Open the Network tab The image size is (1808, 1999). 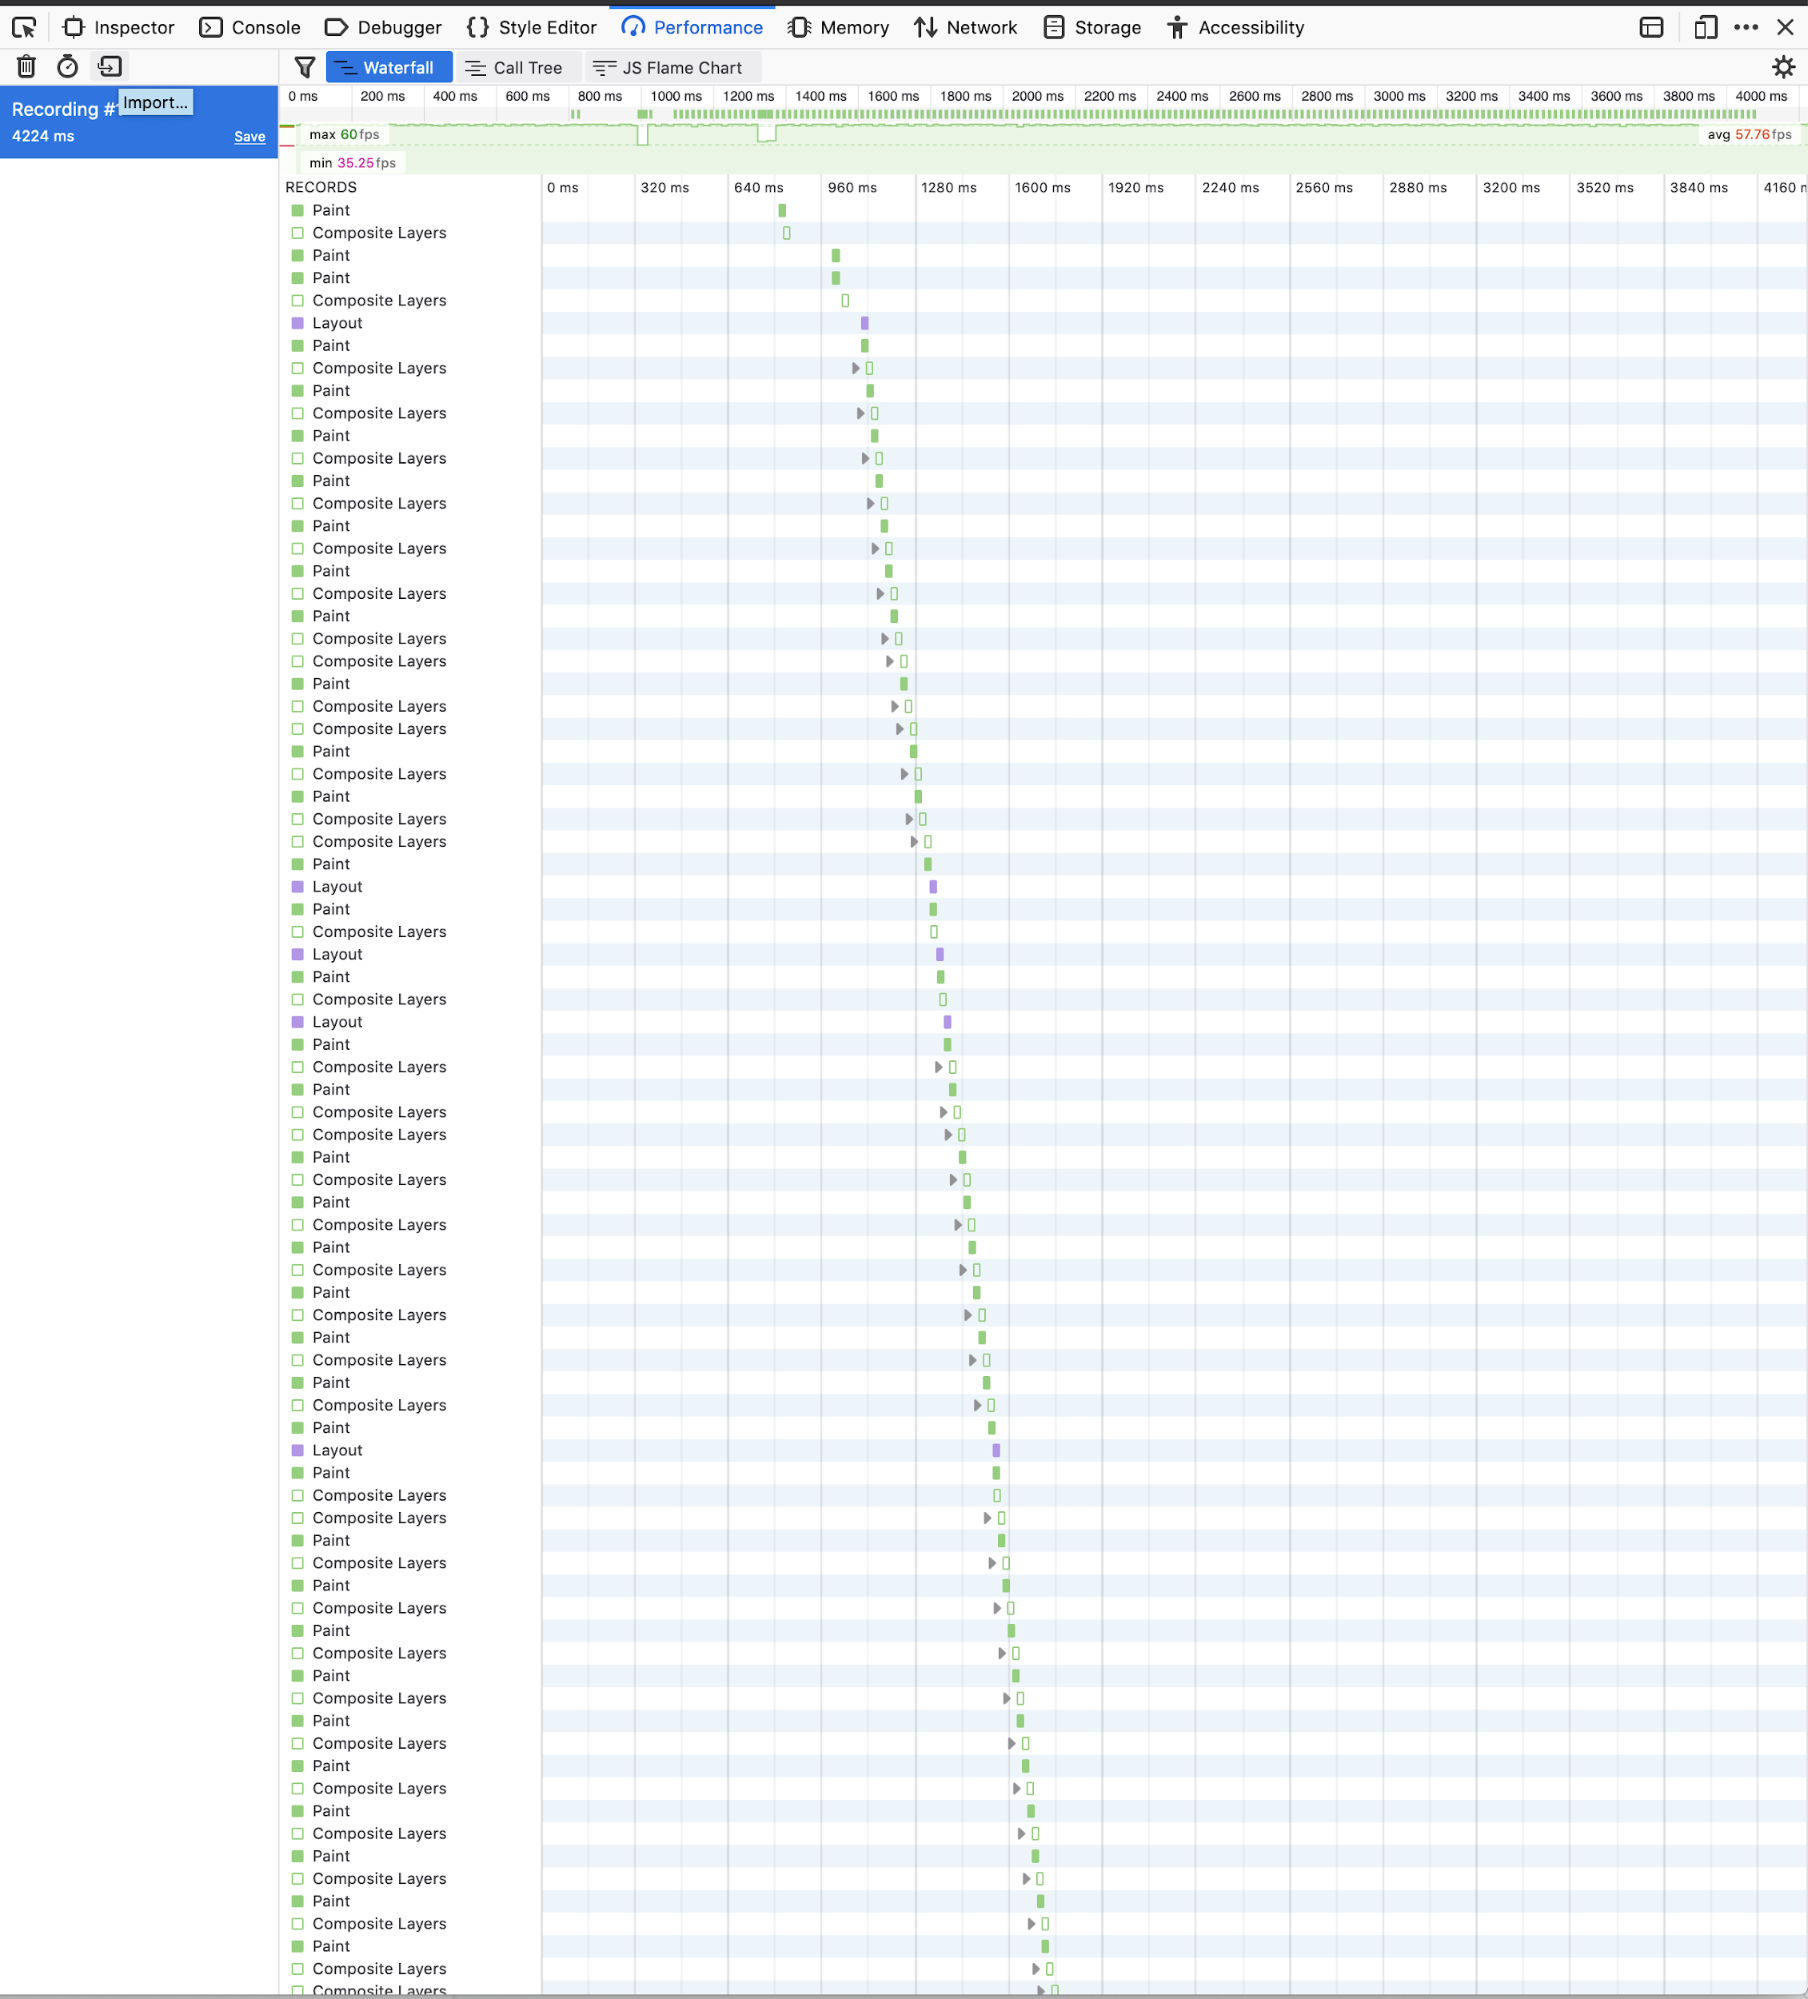[x=965, y=27]
